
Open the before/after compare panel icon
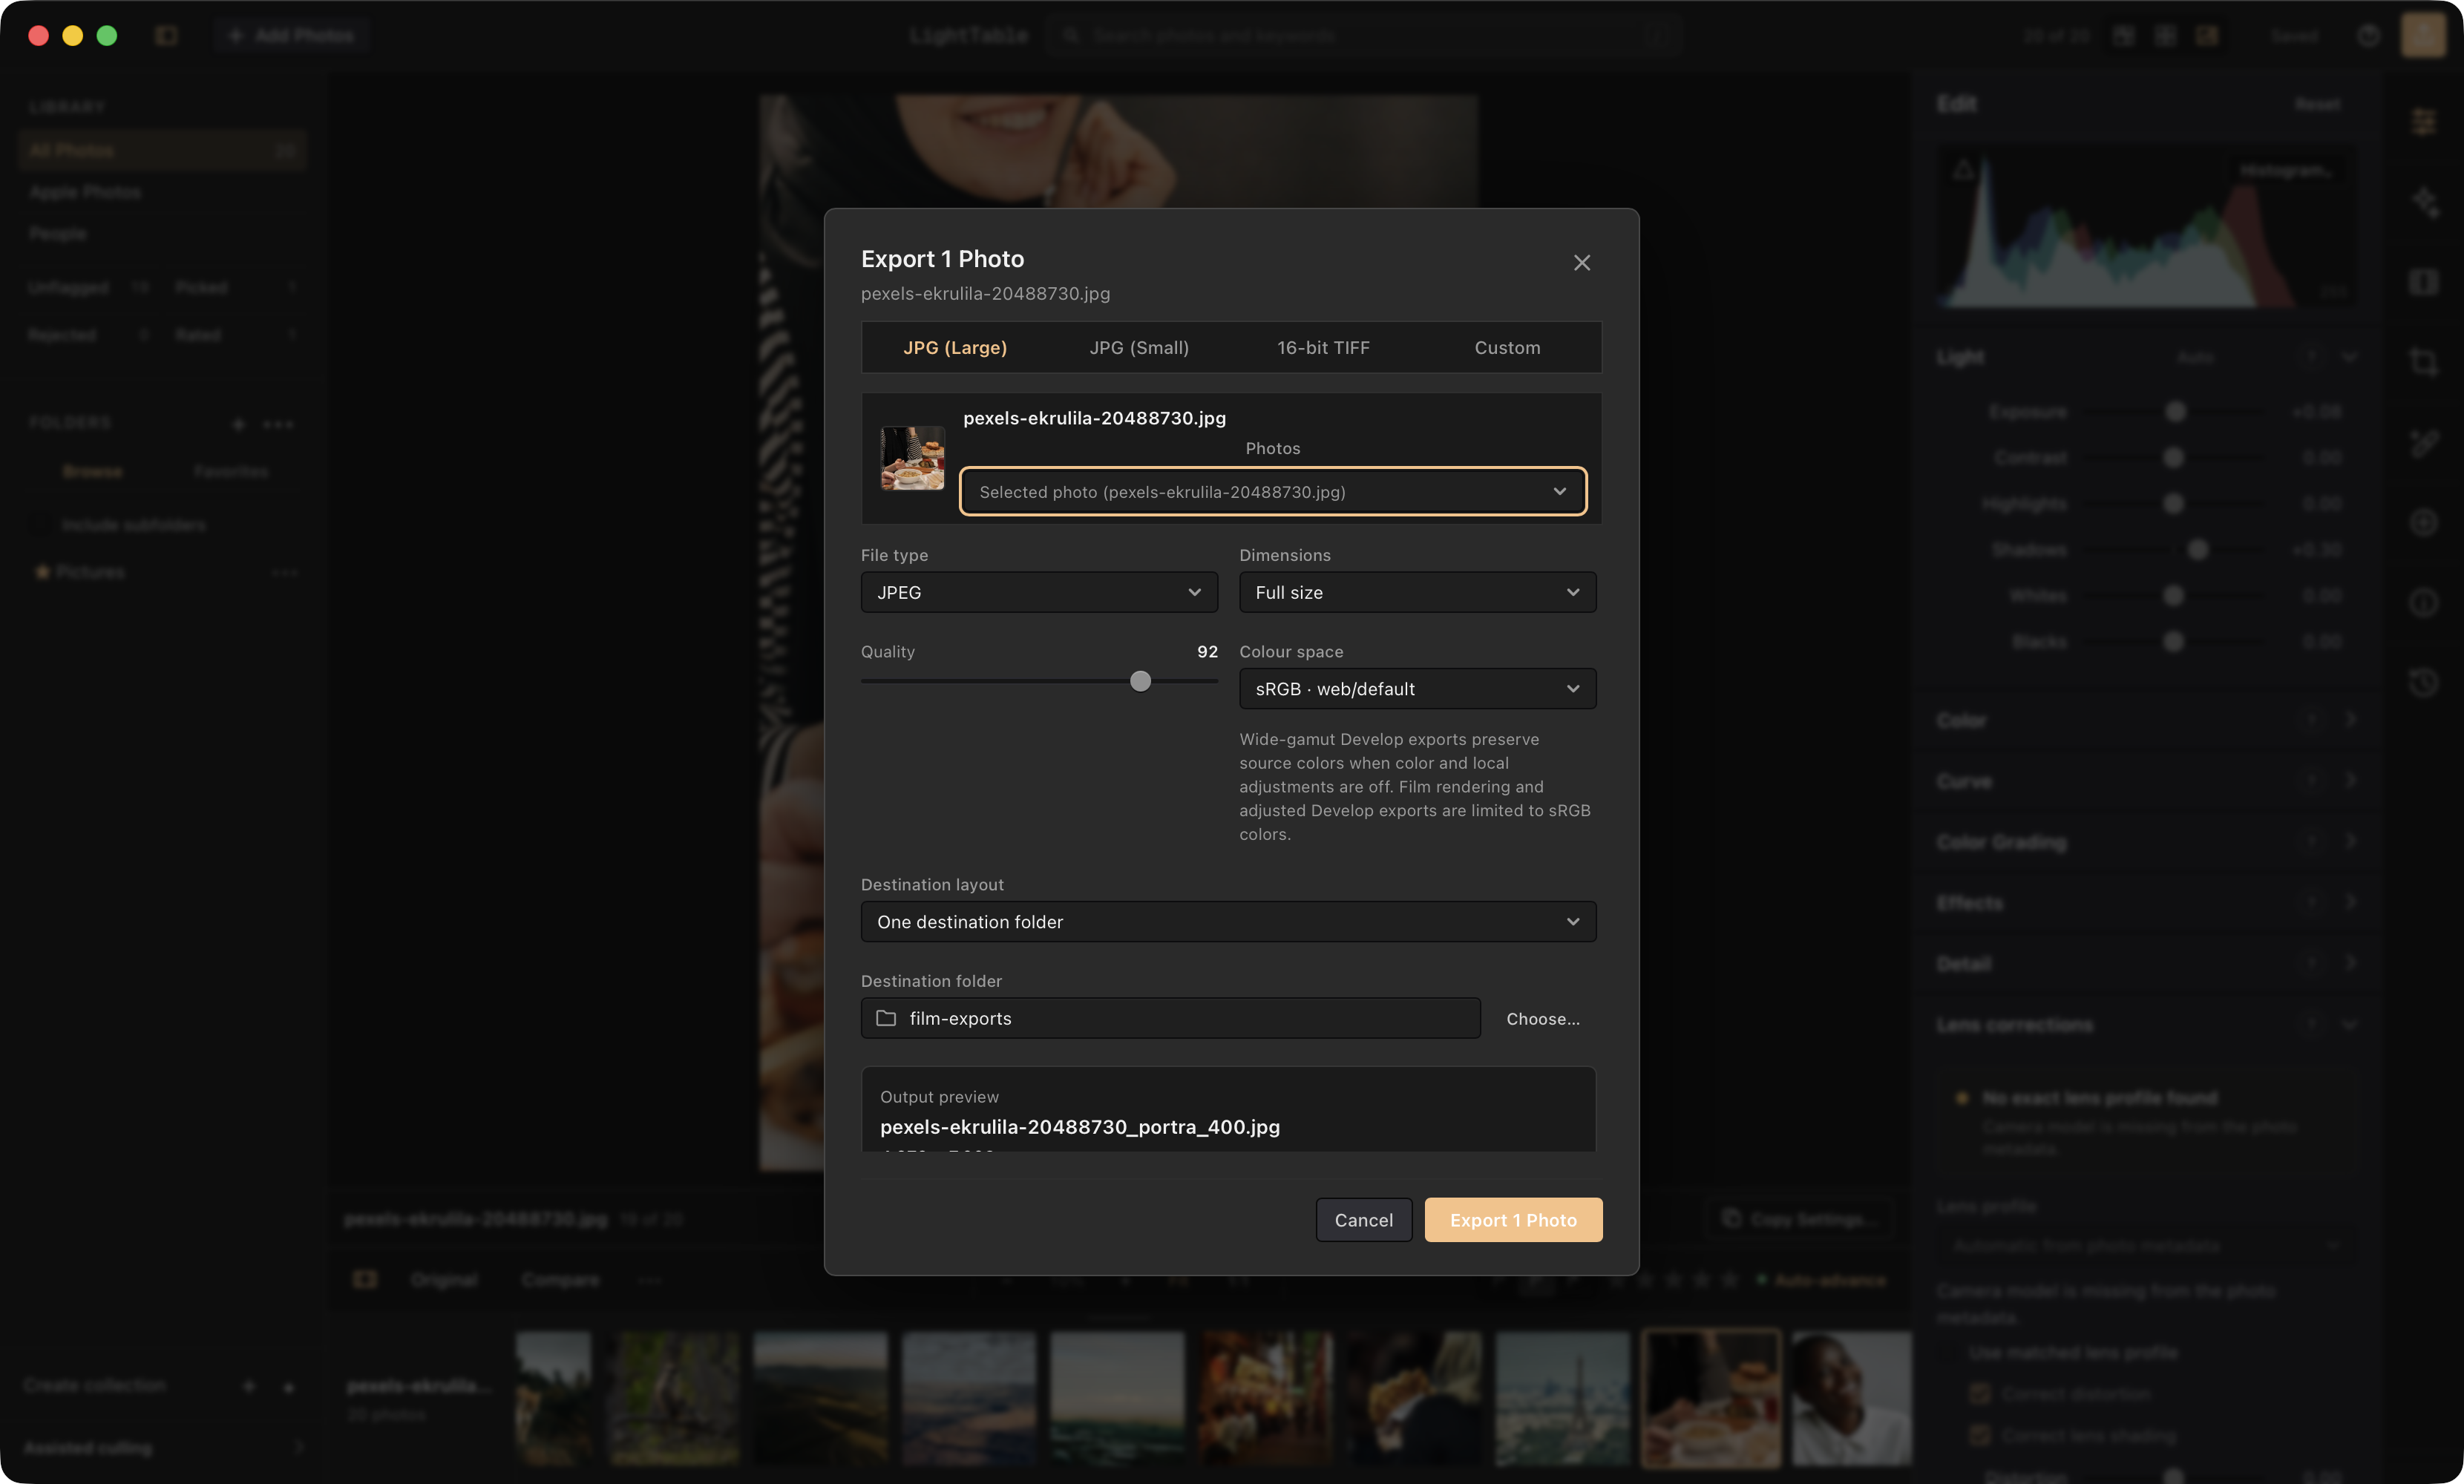(x=2423, y=282)
